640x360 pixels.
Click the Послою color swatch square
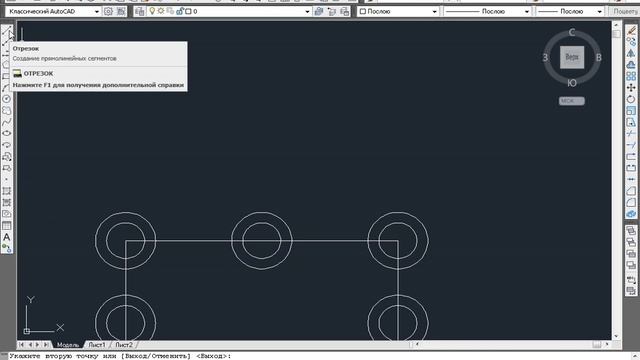[x=362, y=11]
